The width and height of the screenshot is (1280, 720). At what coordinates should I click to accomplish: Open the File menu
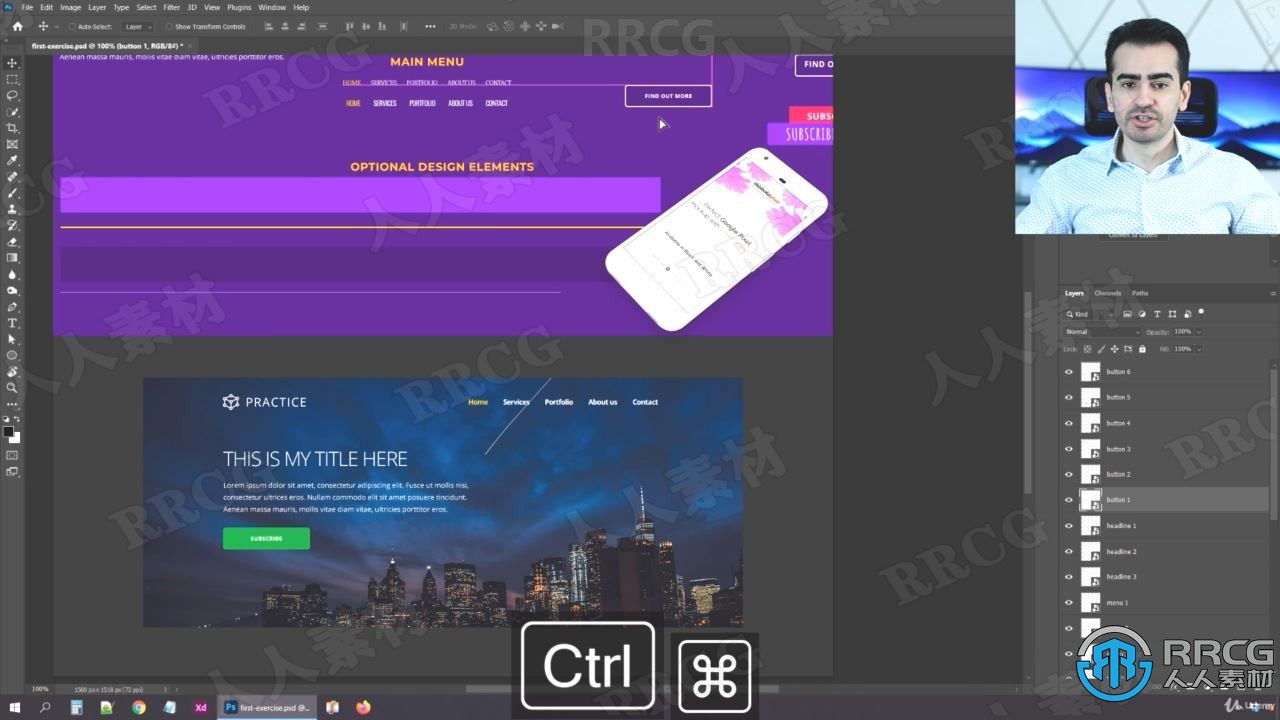pos(27,7)
